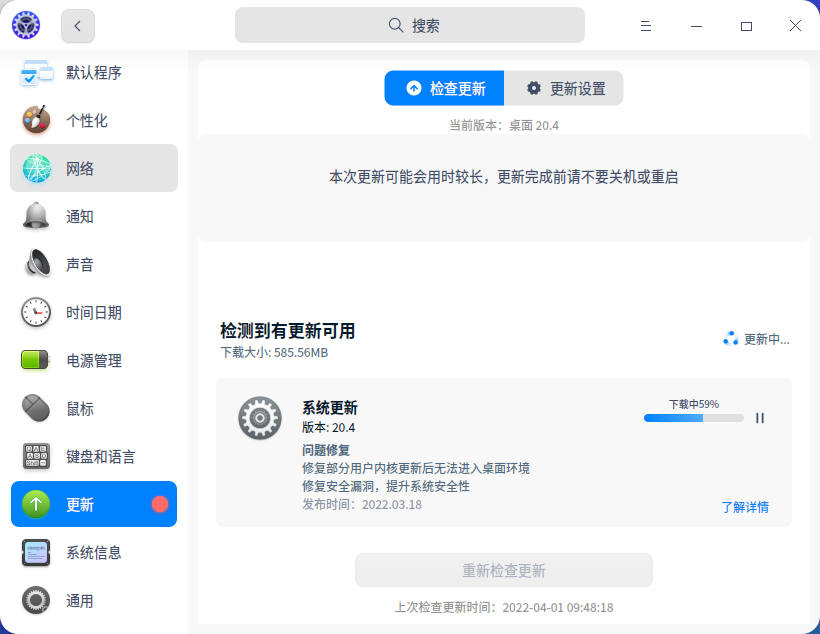820x634 pixels.
Task: Open 电源管理 settings section
Action: (x=94, y=360)
